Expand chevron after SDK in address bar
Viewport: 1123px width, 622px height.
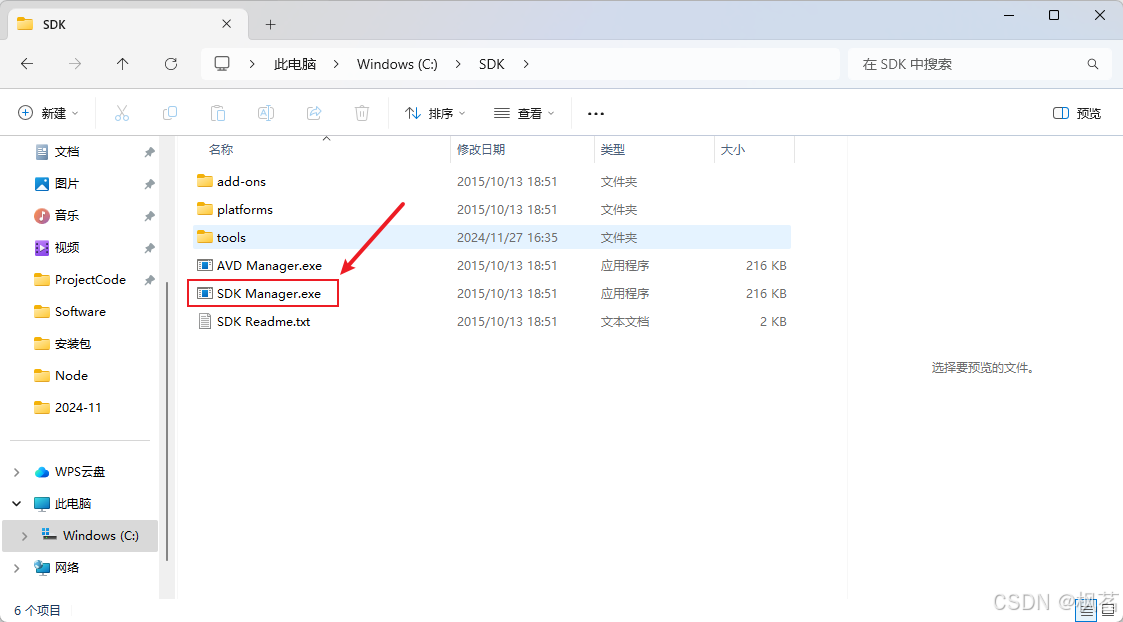click(526, 64)
